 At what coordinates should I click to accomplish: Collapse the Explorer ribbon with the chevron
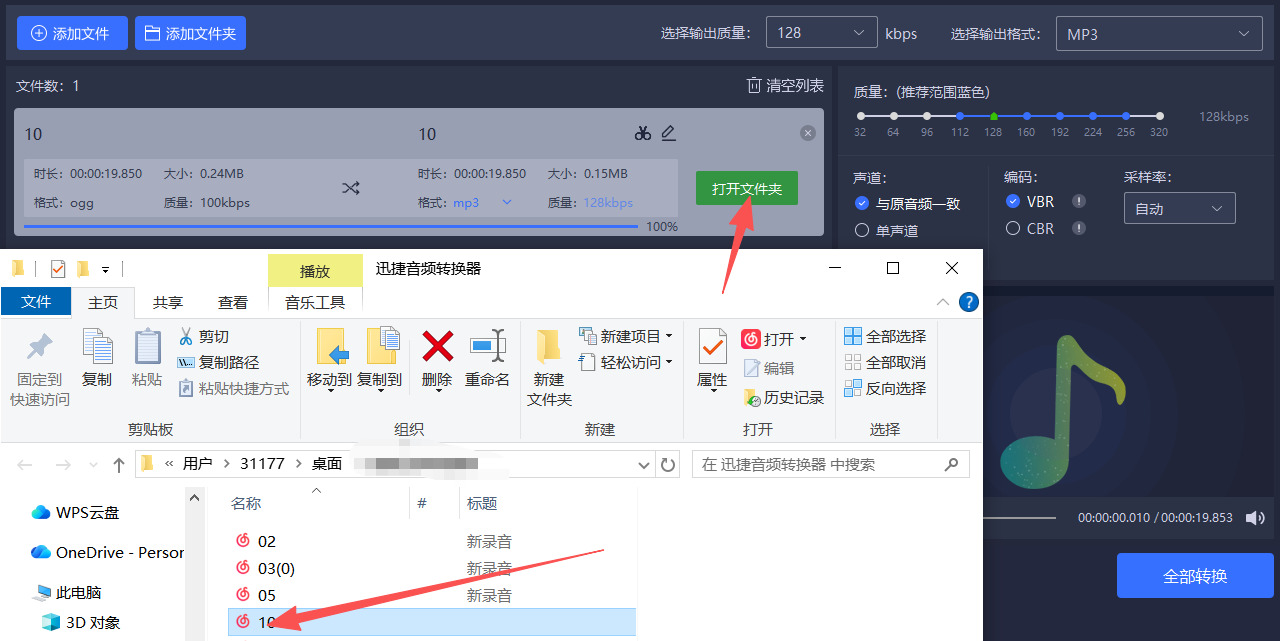click(943, 301)
